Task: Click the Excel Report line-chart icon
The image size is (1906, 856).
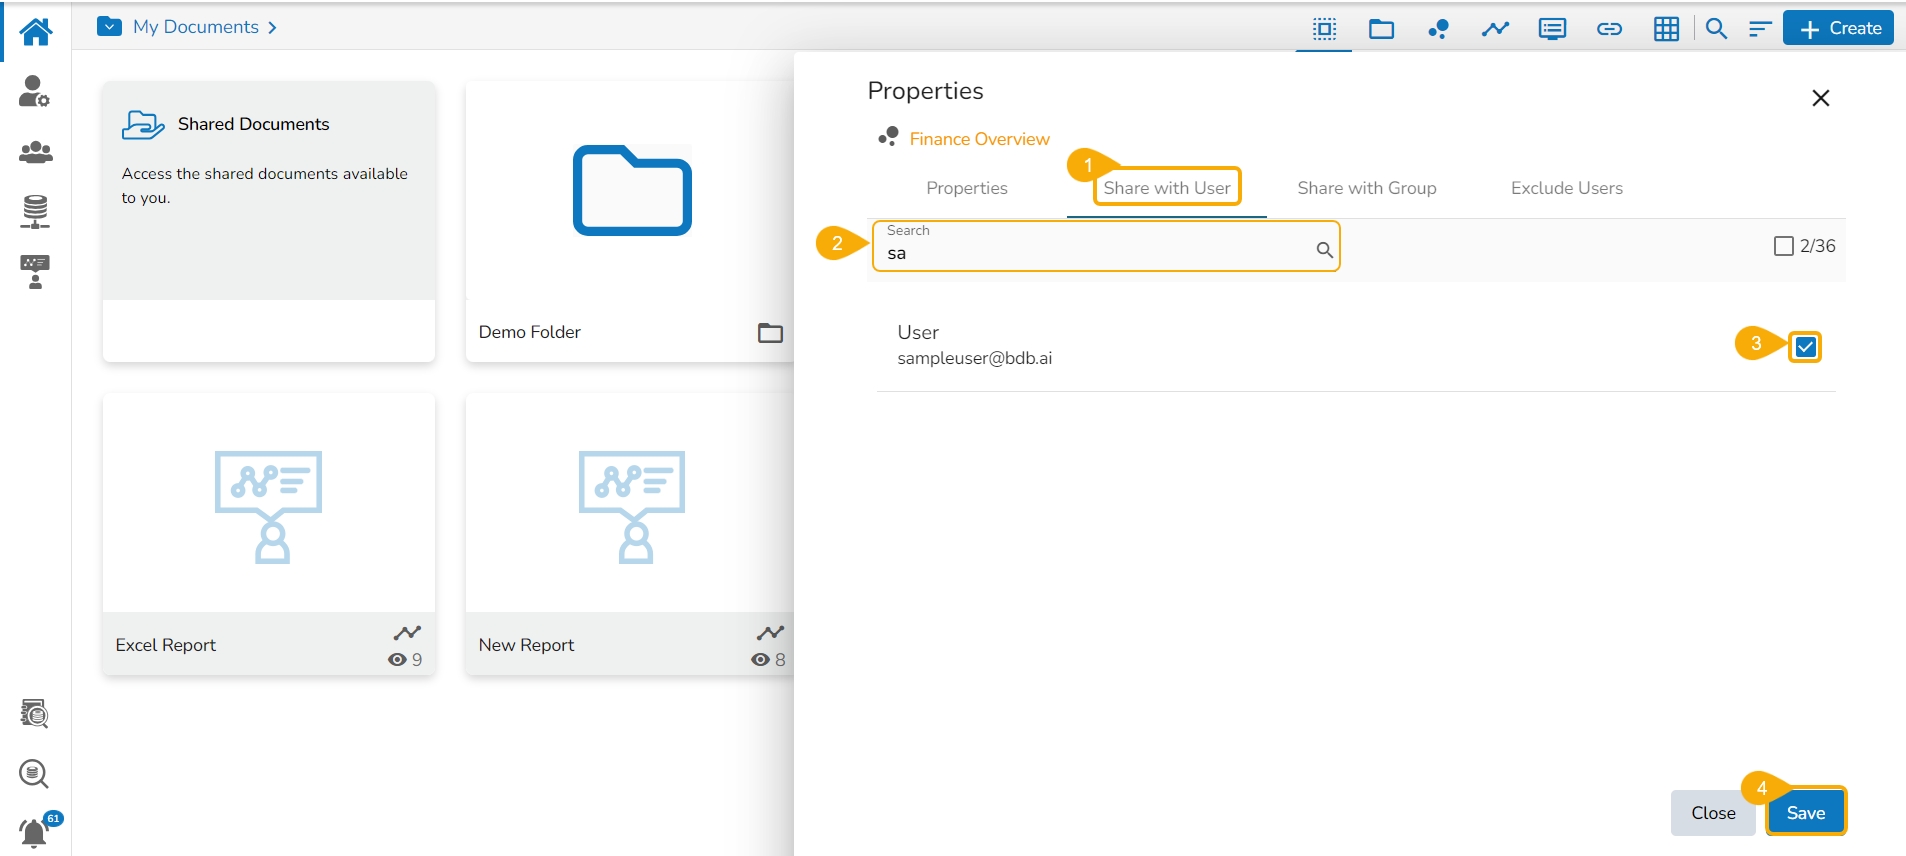Action: (x=407, y=633)
